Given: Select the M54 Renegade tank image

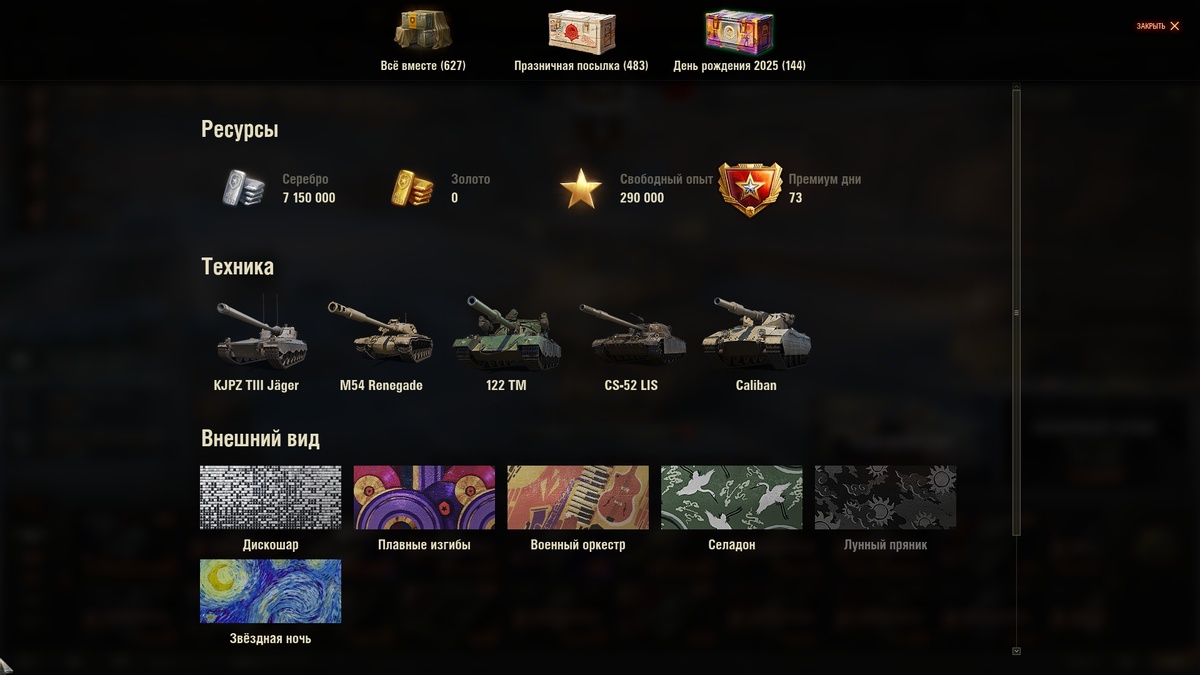Looking at the screenshot, I should click(381, 335).
